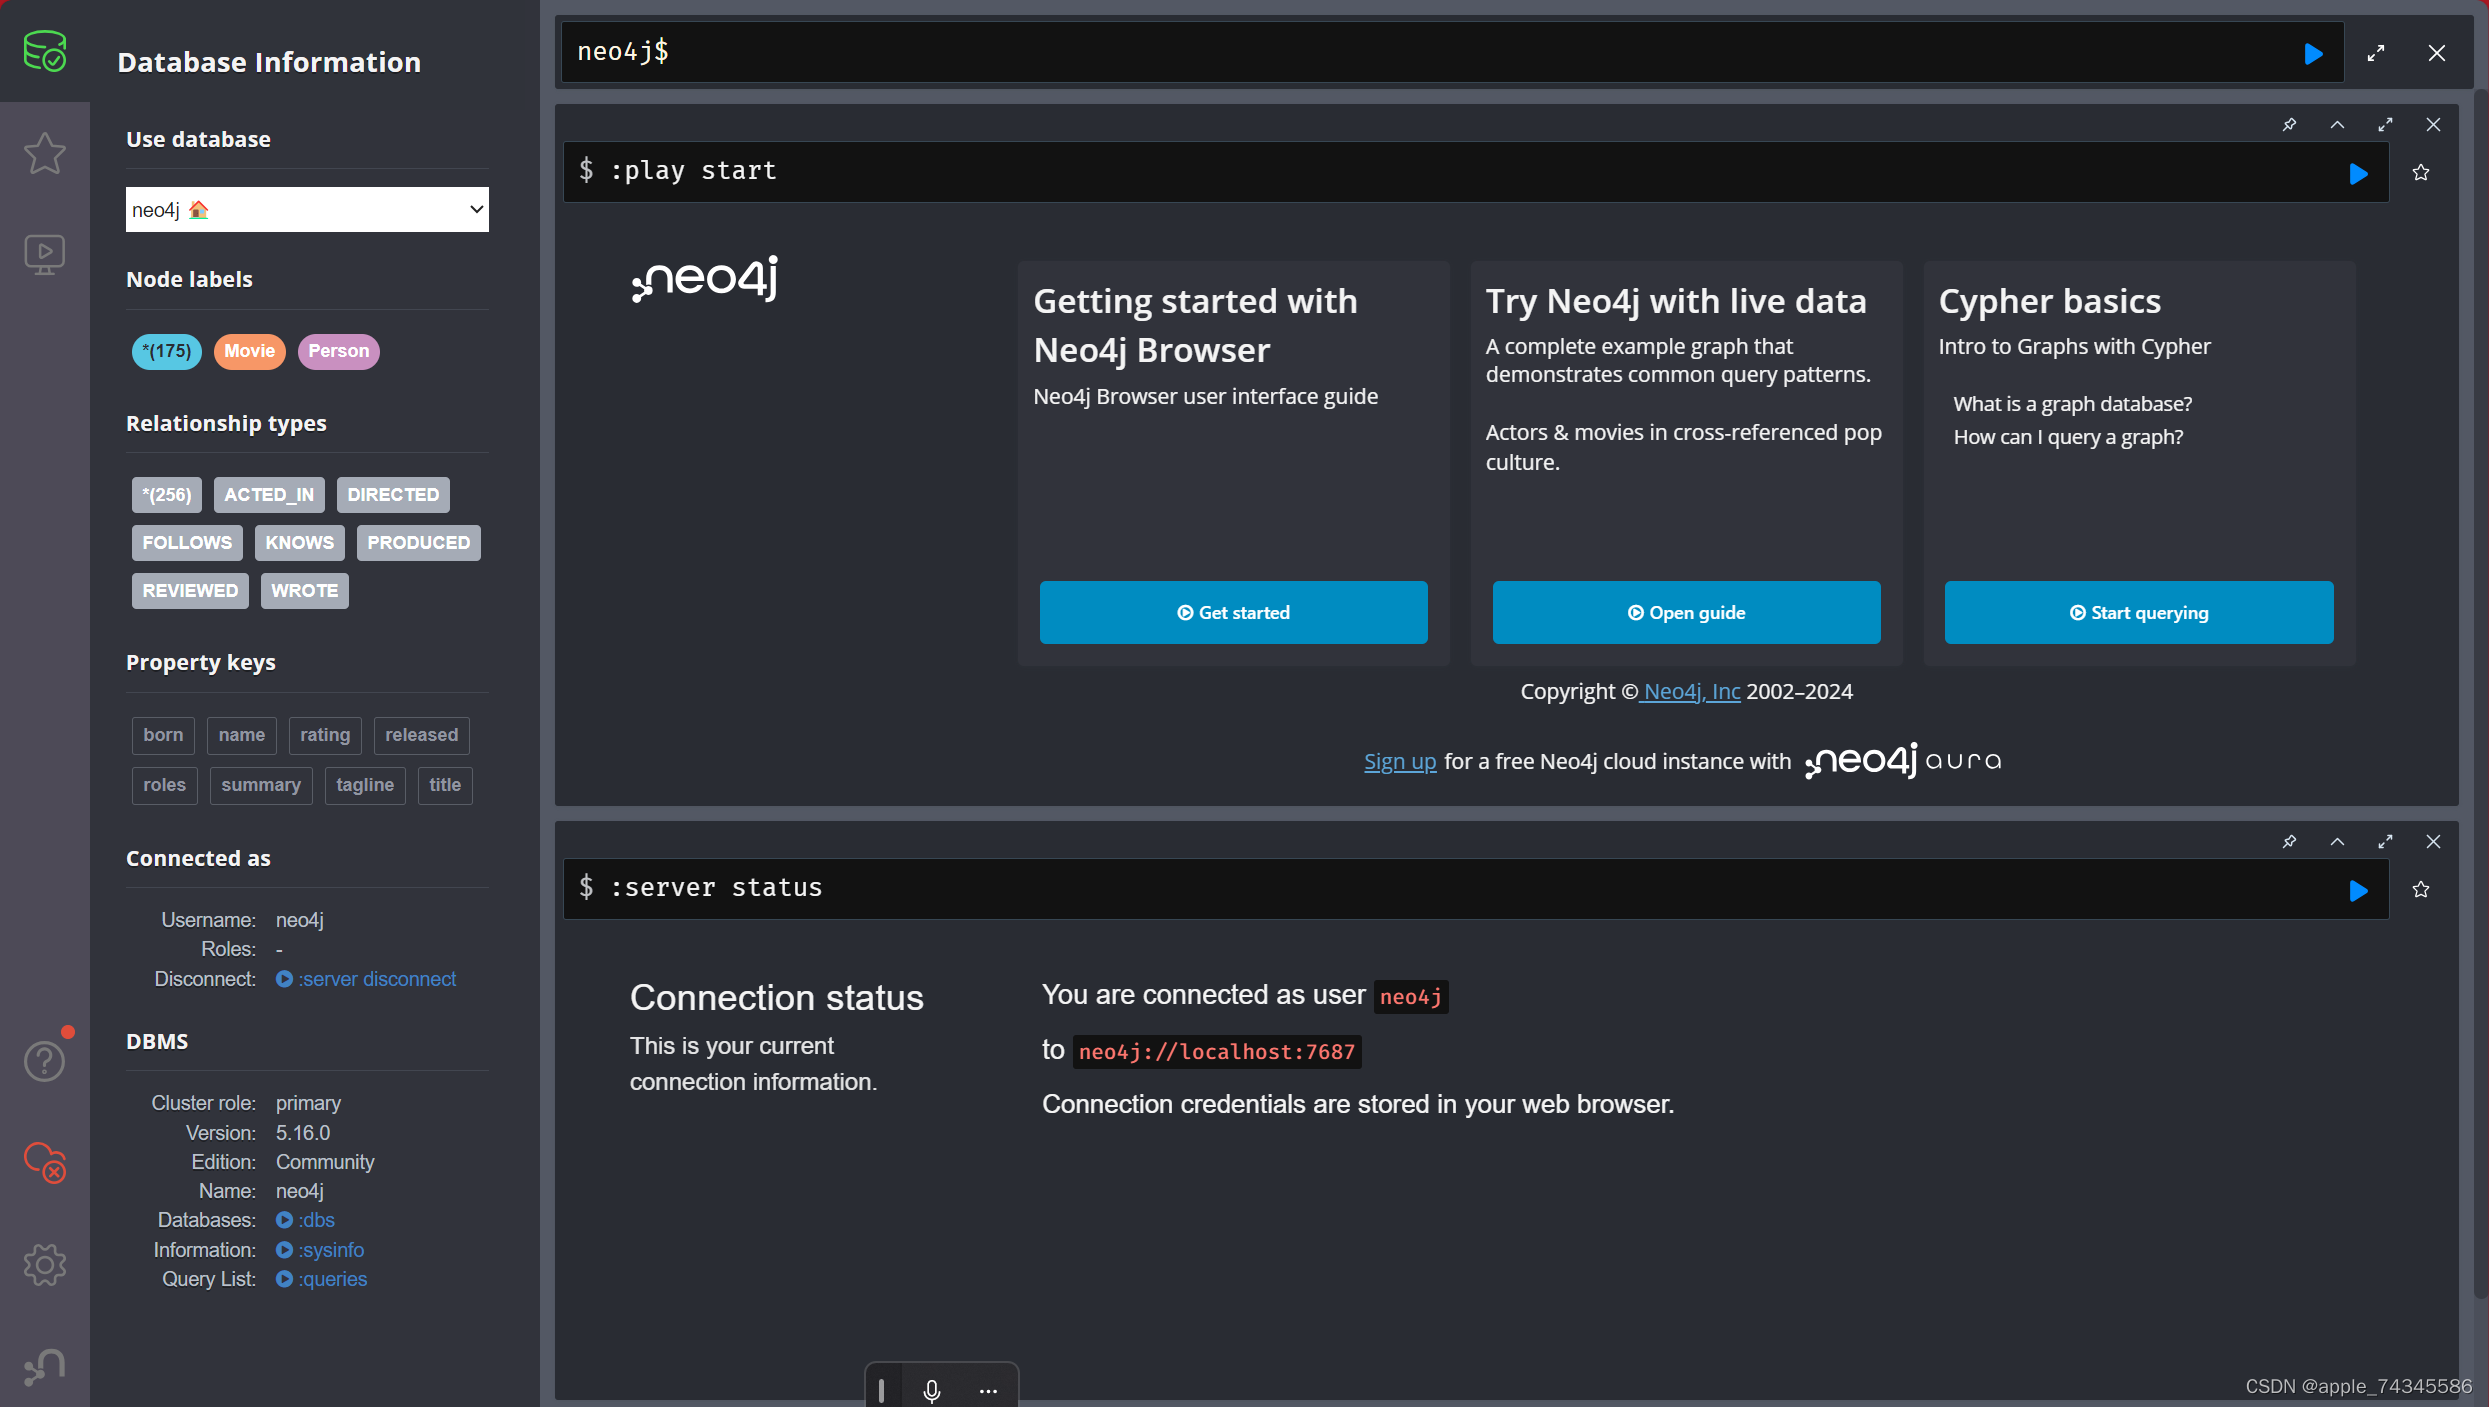Image resolution: width=2489 pixels, height=1407 pixels.
Task: Pin the :play start frame
Action: (x=2290, y=124)
